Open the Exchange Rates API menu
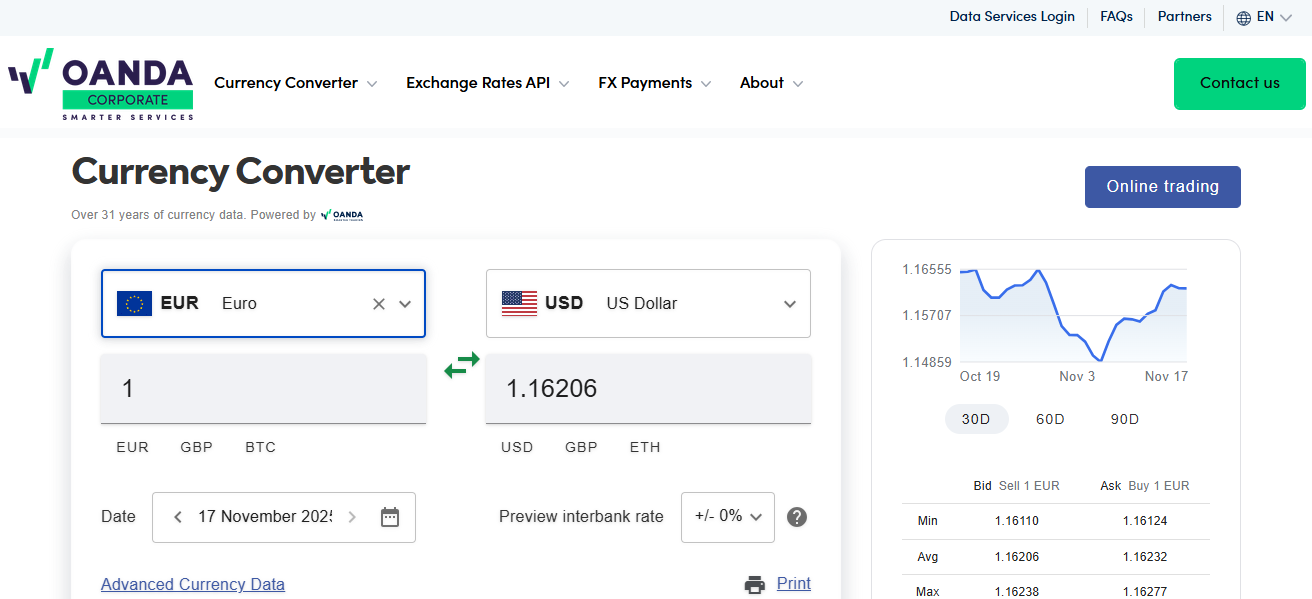 (x=487, y=83)
